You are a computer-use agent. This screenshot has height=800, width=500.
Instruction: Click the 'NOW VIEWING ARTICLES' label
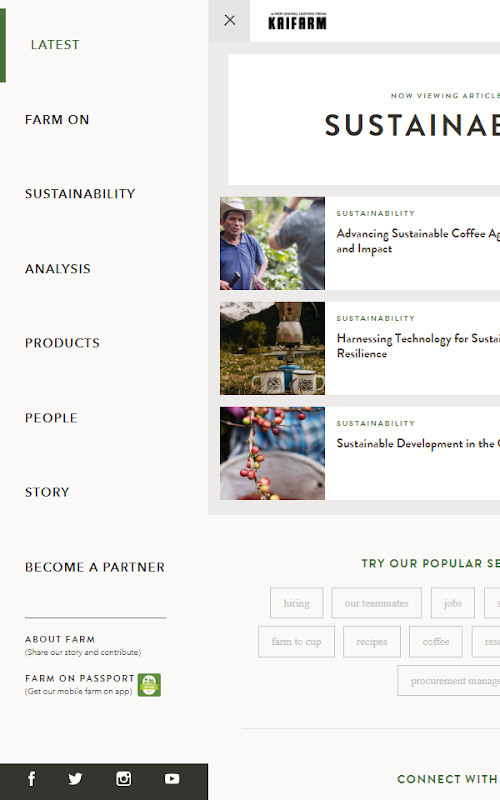[x=445, y=96]
